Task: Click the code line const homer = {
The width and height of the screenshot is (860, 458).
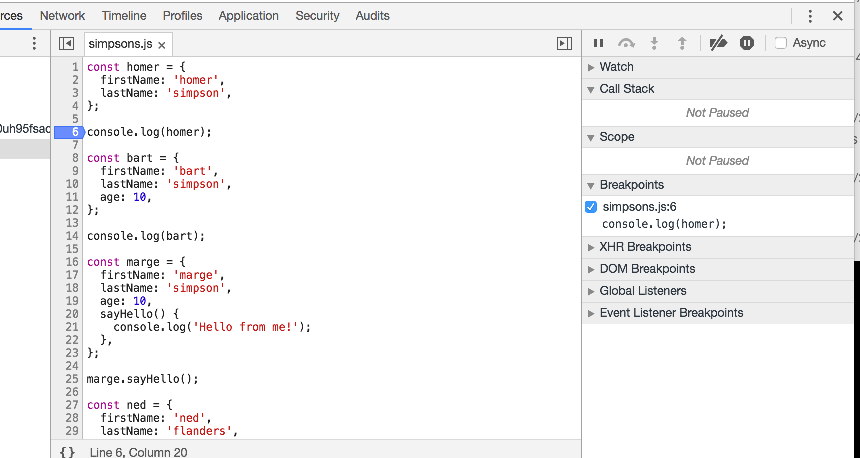Action: [136, 67]
